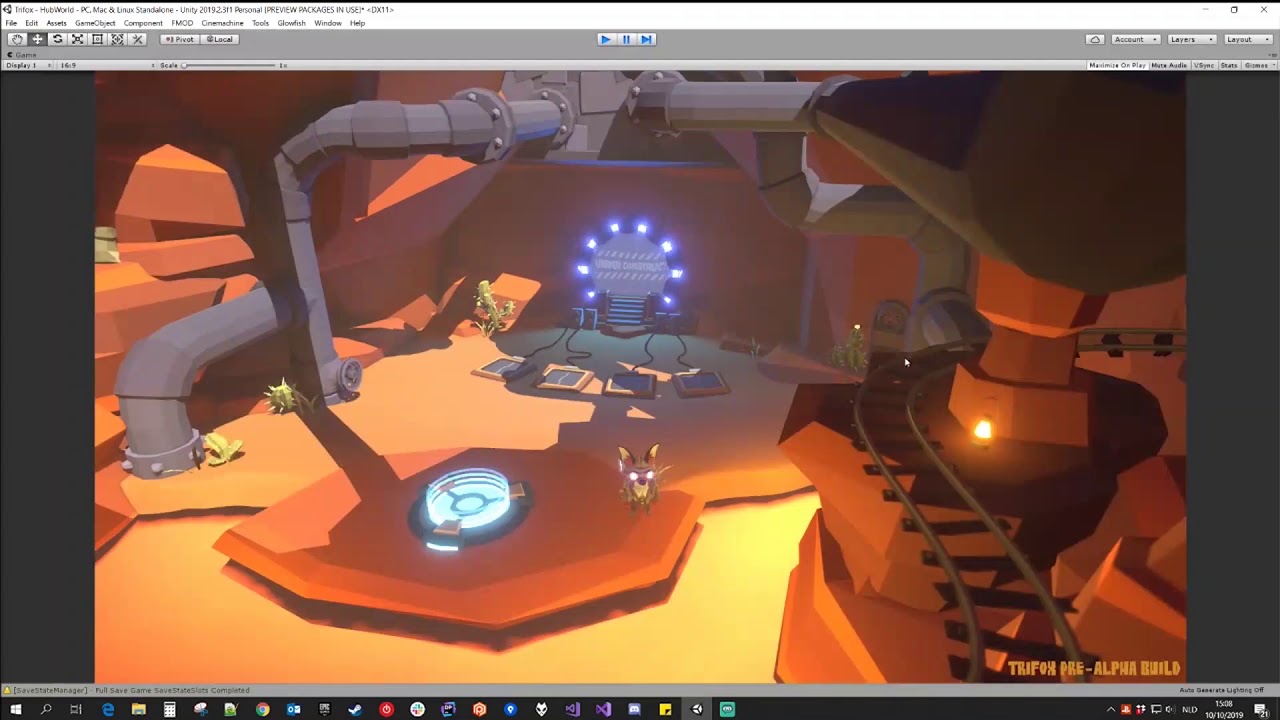
Task: Show hidden system tray icons
Action: pyautogui.click(x=1110, y=709)
